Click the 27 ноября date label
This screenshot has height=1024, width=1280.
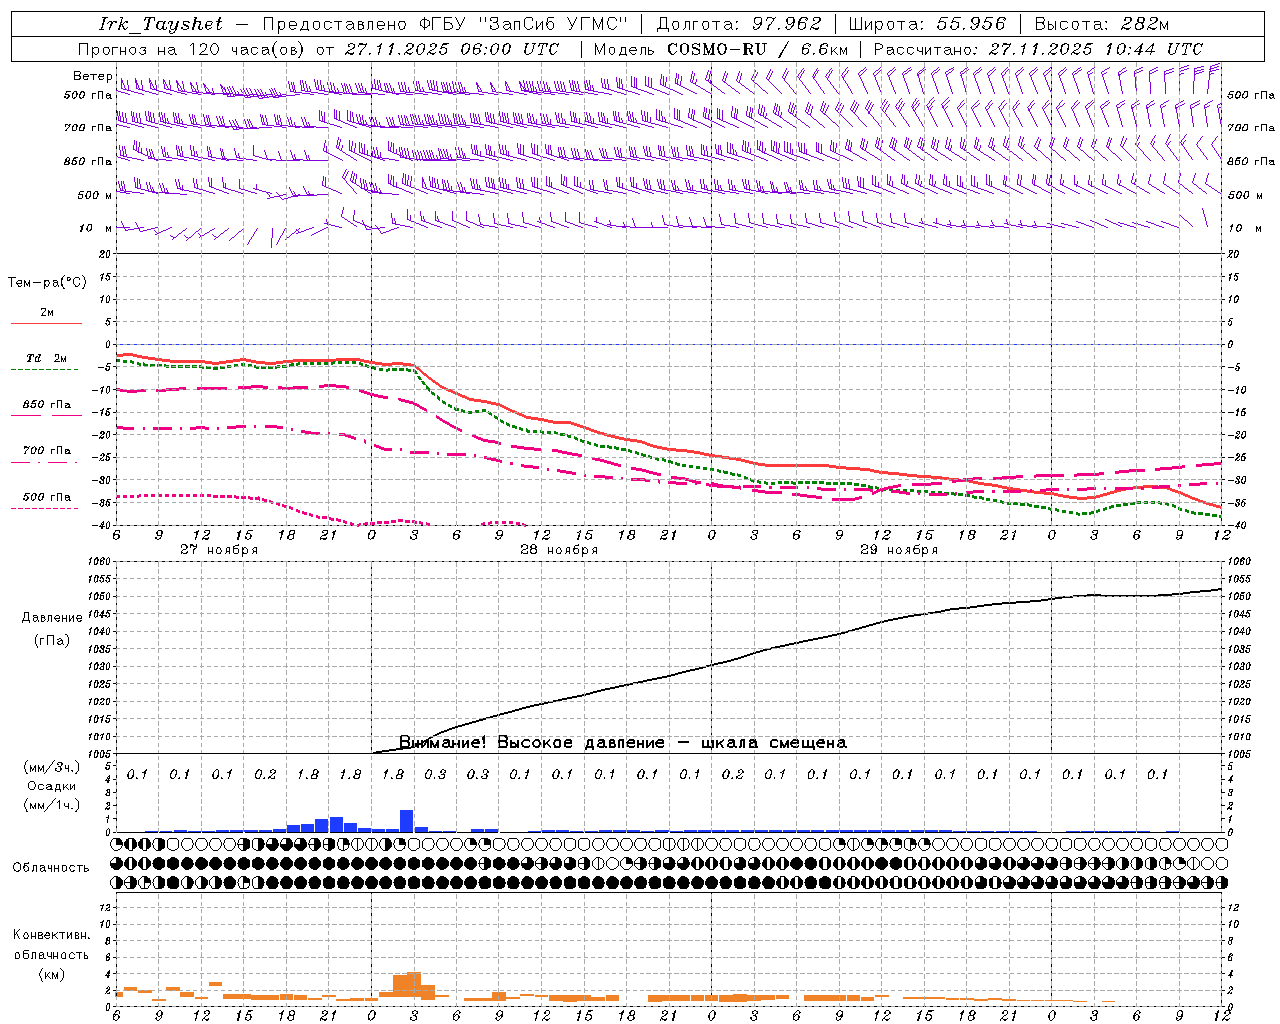click(219, 550)
